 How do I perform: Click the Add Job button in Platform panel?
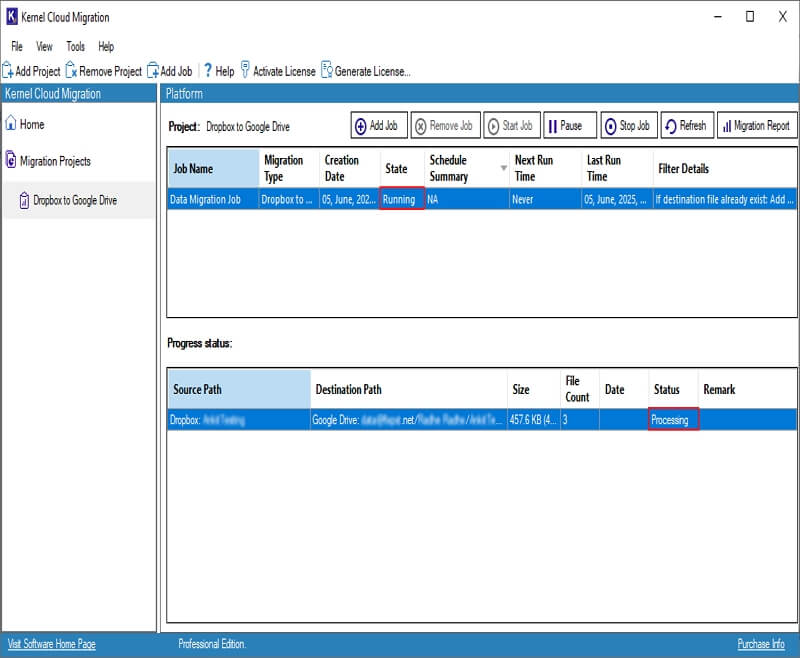tap(379, 125)
